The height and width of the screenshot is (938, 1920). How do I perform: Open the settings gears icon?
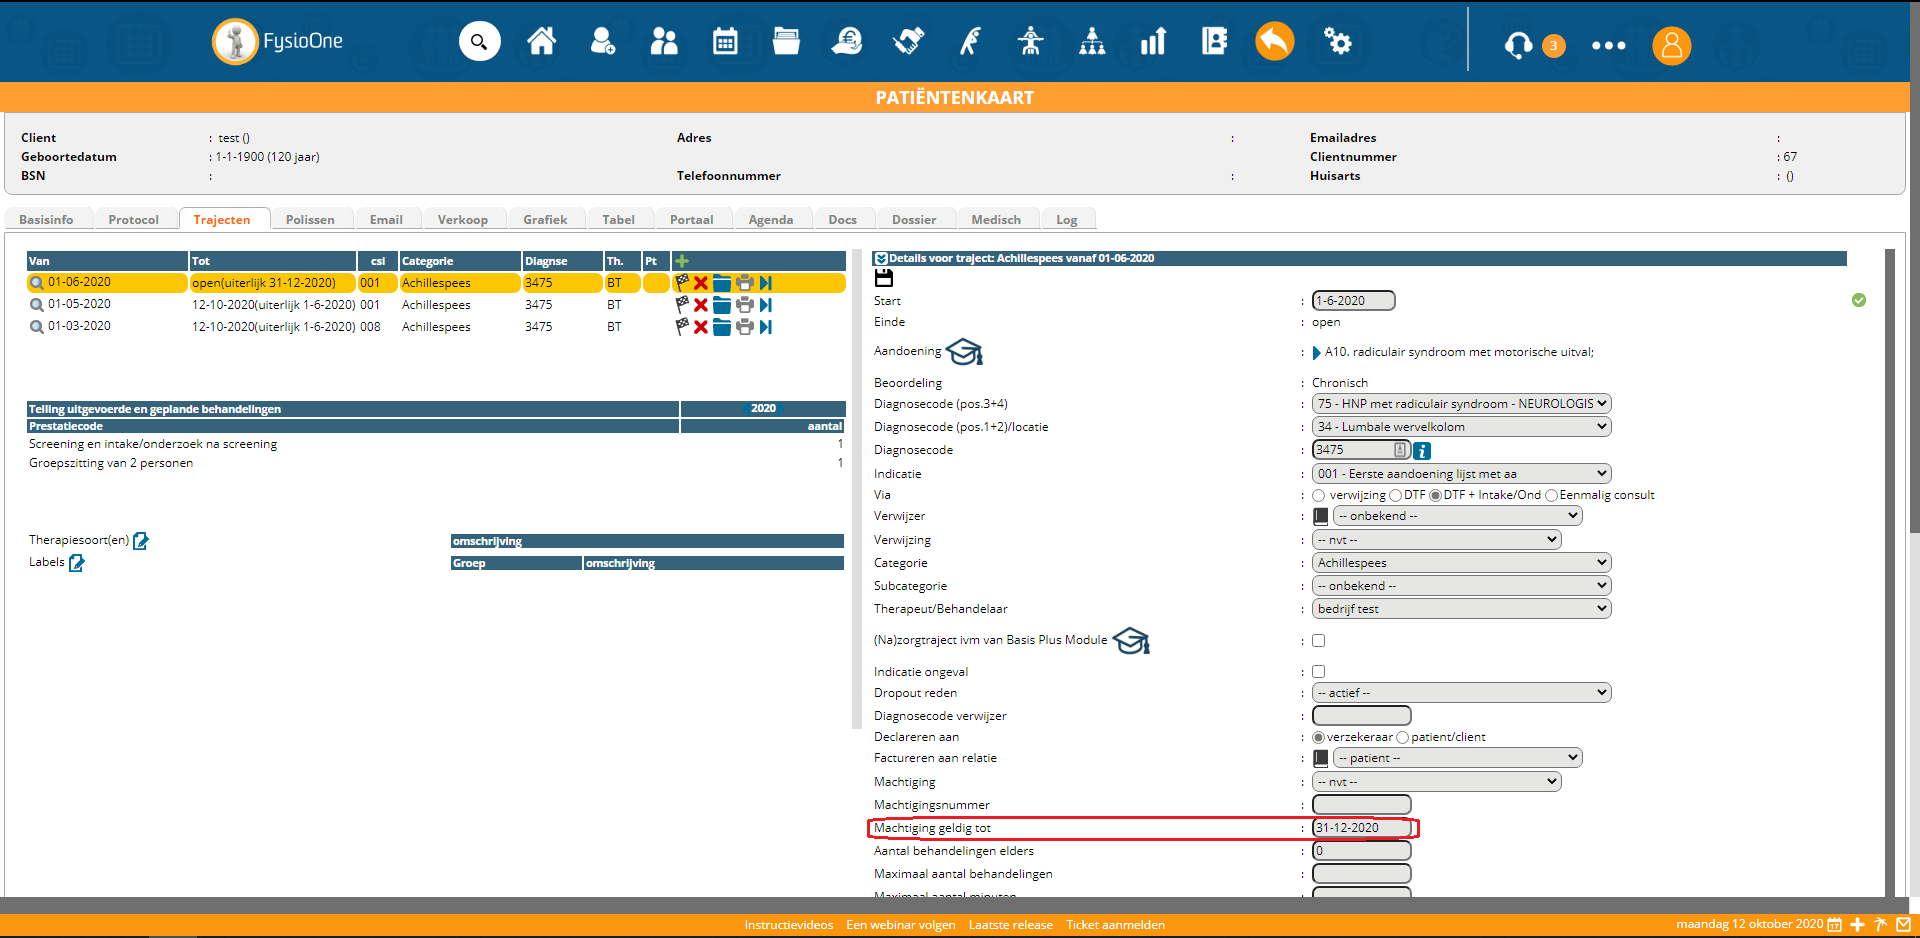1337,42
